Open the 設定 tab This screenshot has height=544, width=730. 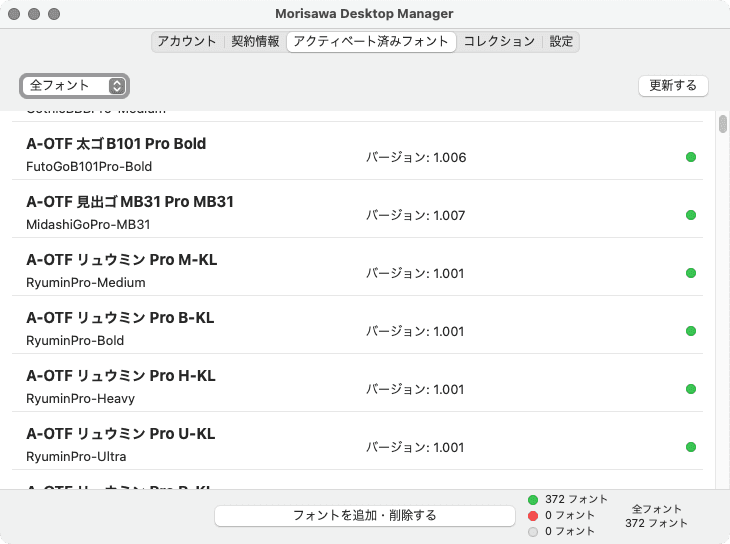(x=561, y=41)
